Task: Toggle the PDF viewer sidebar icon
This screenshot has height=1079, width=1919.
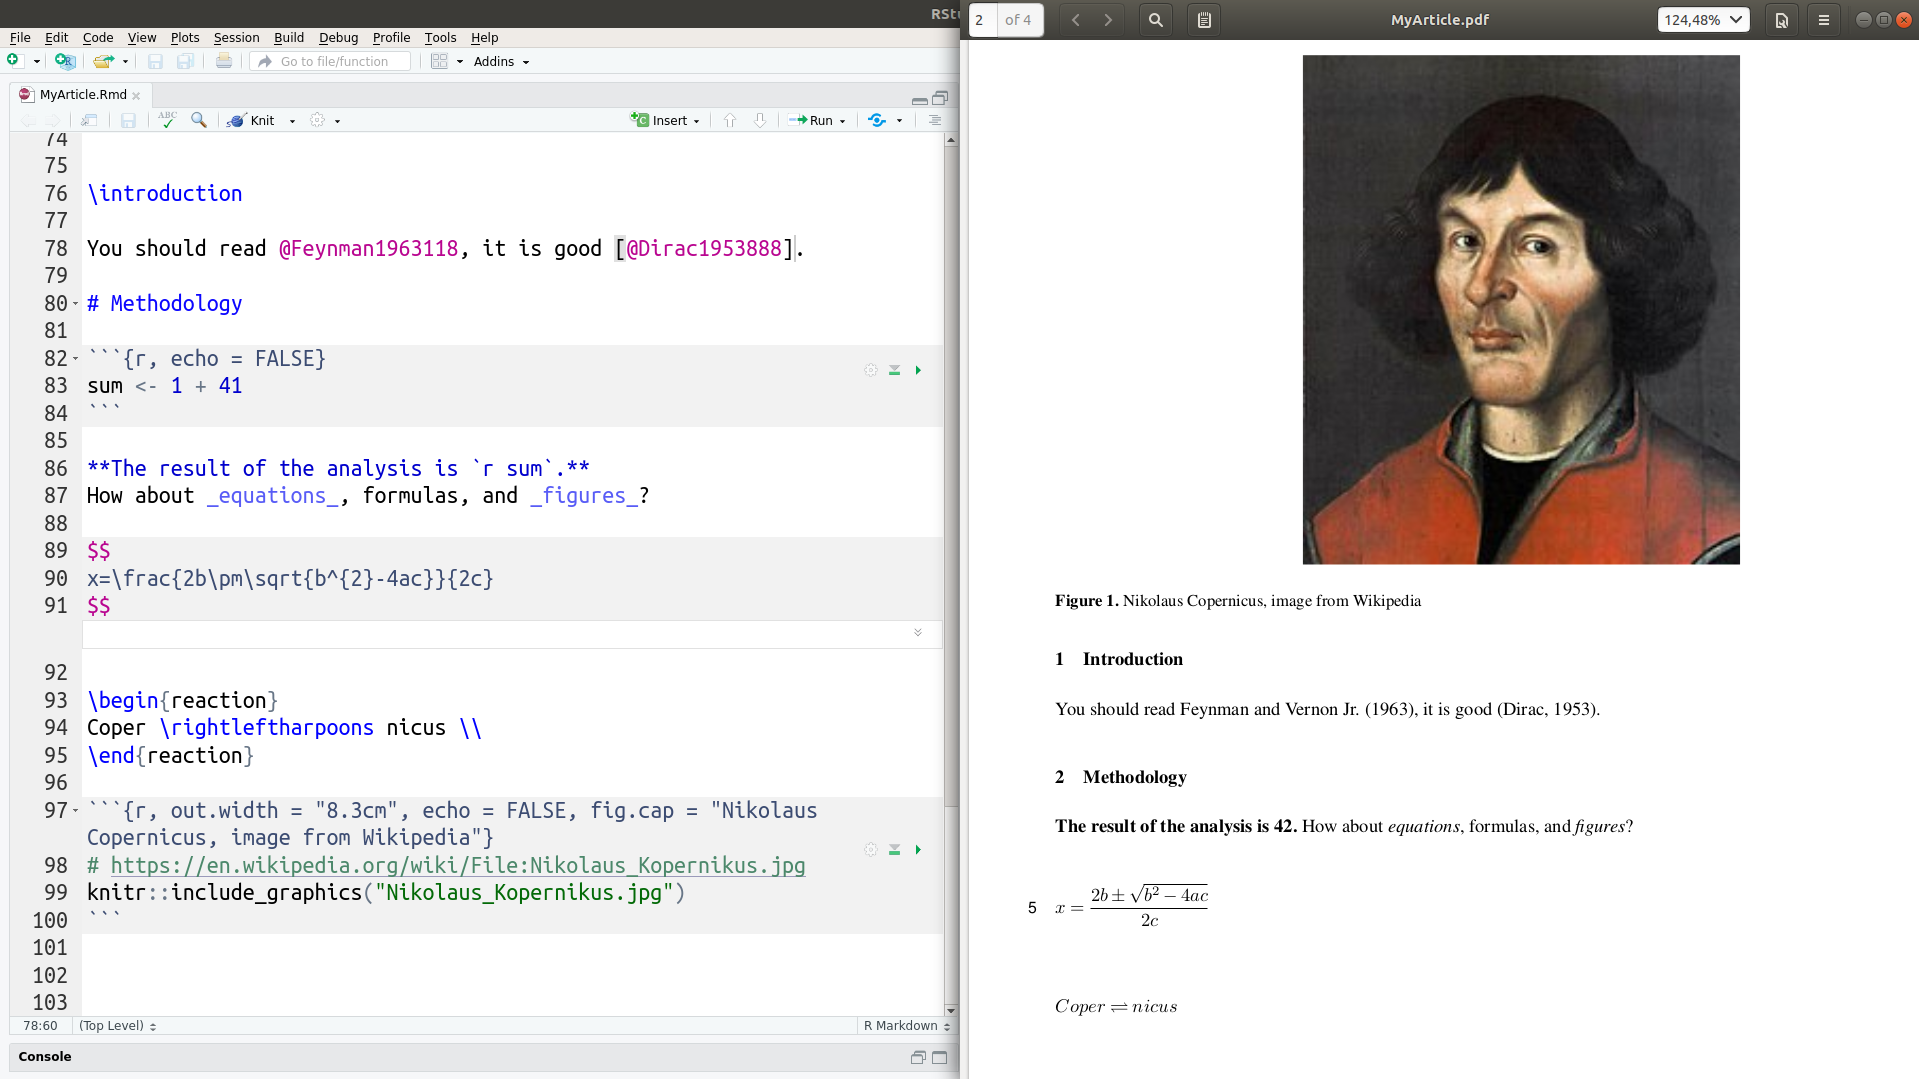Action: 1204,20
